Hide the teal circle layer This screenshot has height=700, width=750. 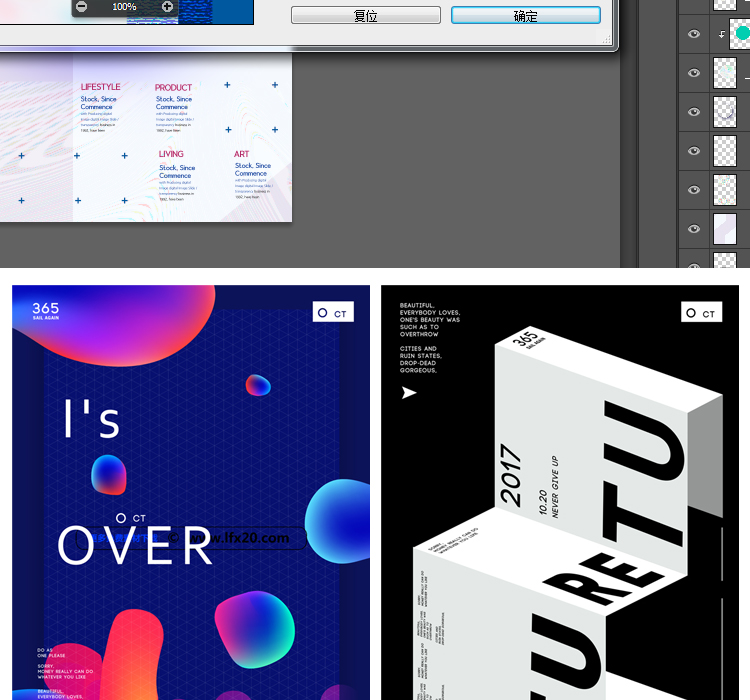pyautogui.click(x=694, y=35)
